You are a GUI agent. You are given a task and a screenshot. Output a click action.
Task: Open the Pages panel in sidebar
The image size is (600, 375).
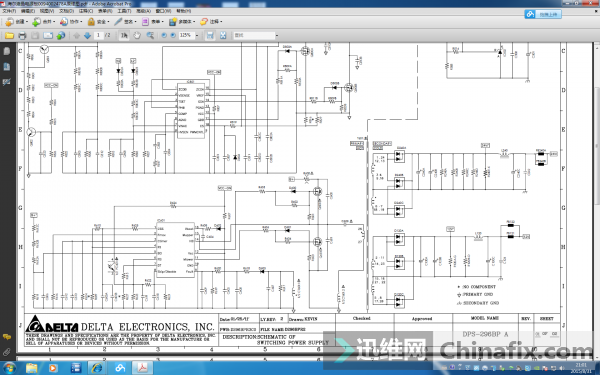[7, 51]
